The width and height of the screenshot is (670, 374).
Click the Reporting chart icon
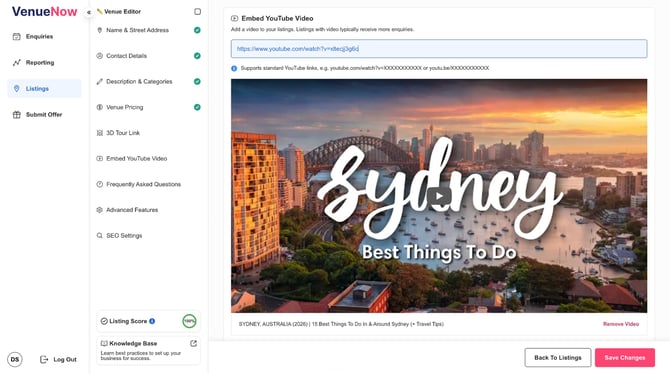17,63
